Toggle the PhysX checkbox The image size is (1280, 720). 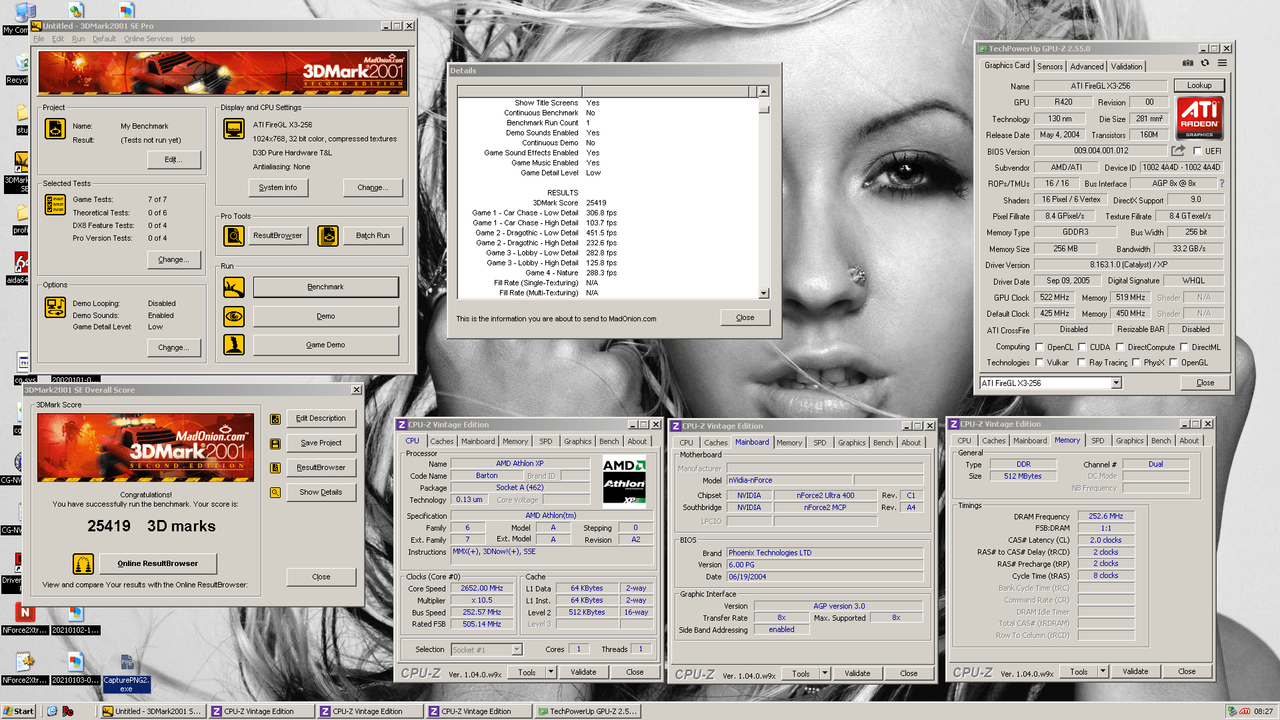click(x=1137, y=362)
